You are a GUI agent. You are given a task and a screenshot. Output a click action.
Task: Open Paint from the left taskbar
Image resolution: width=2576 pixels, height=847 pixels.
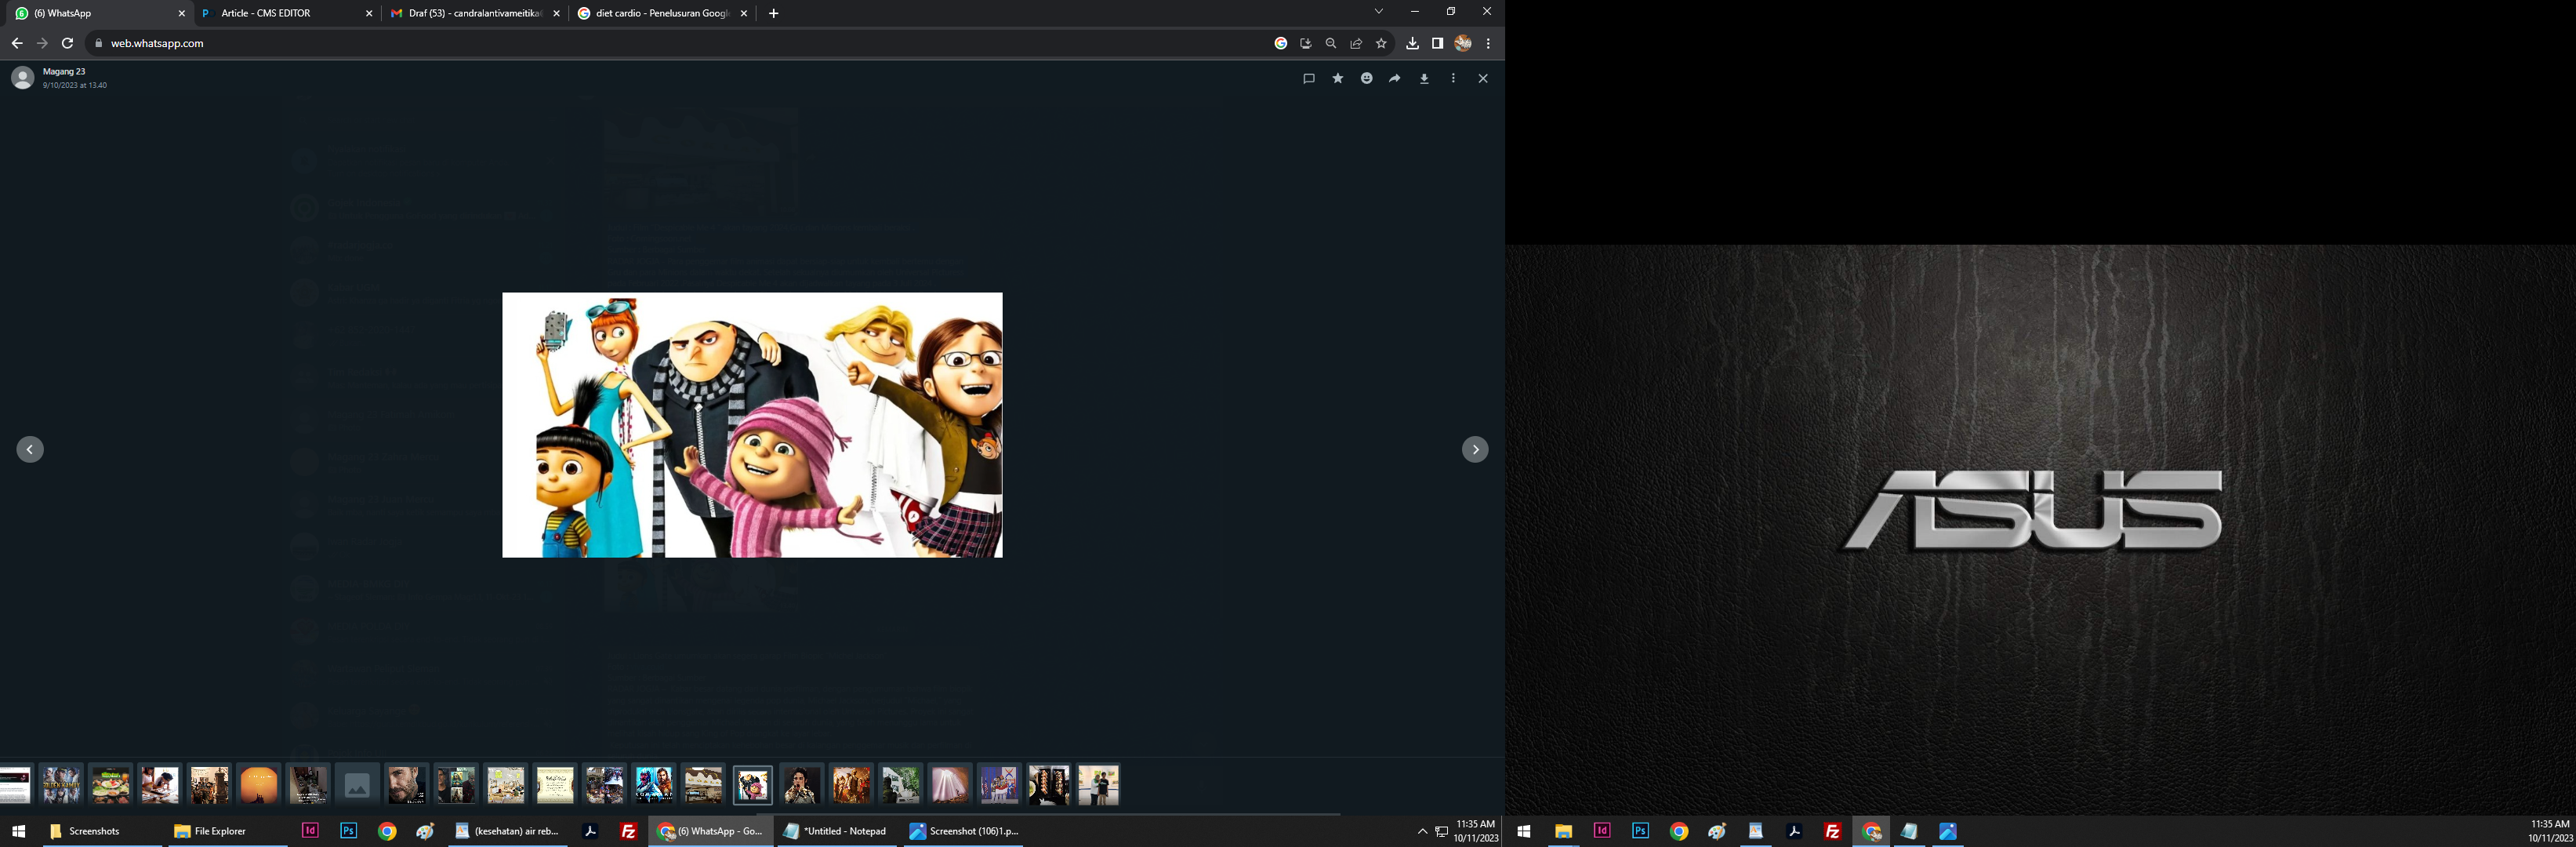(x=425, y=831)
